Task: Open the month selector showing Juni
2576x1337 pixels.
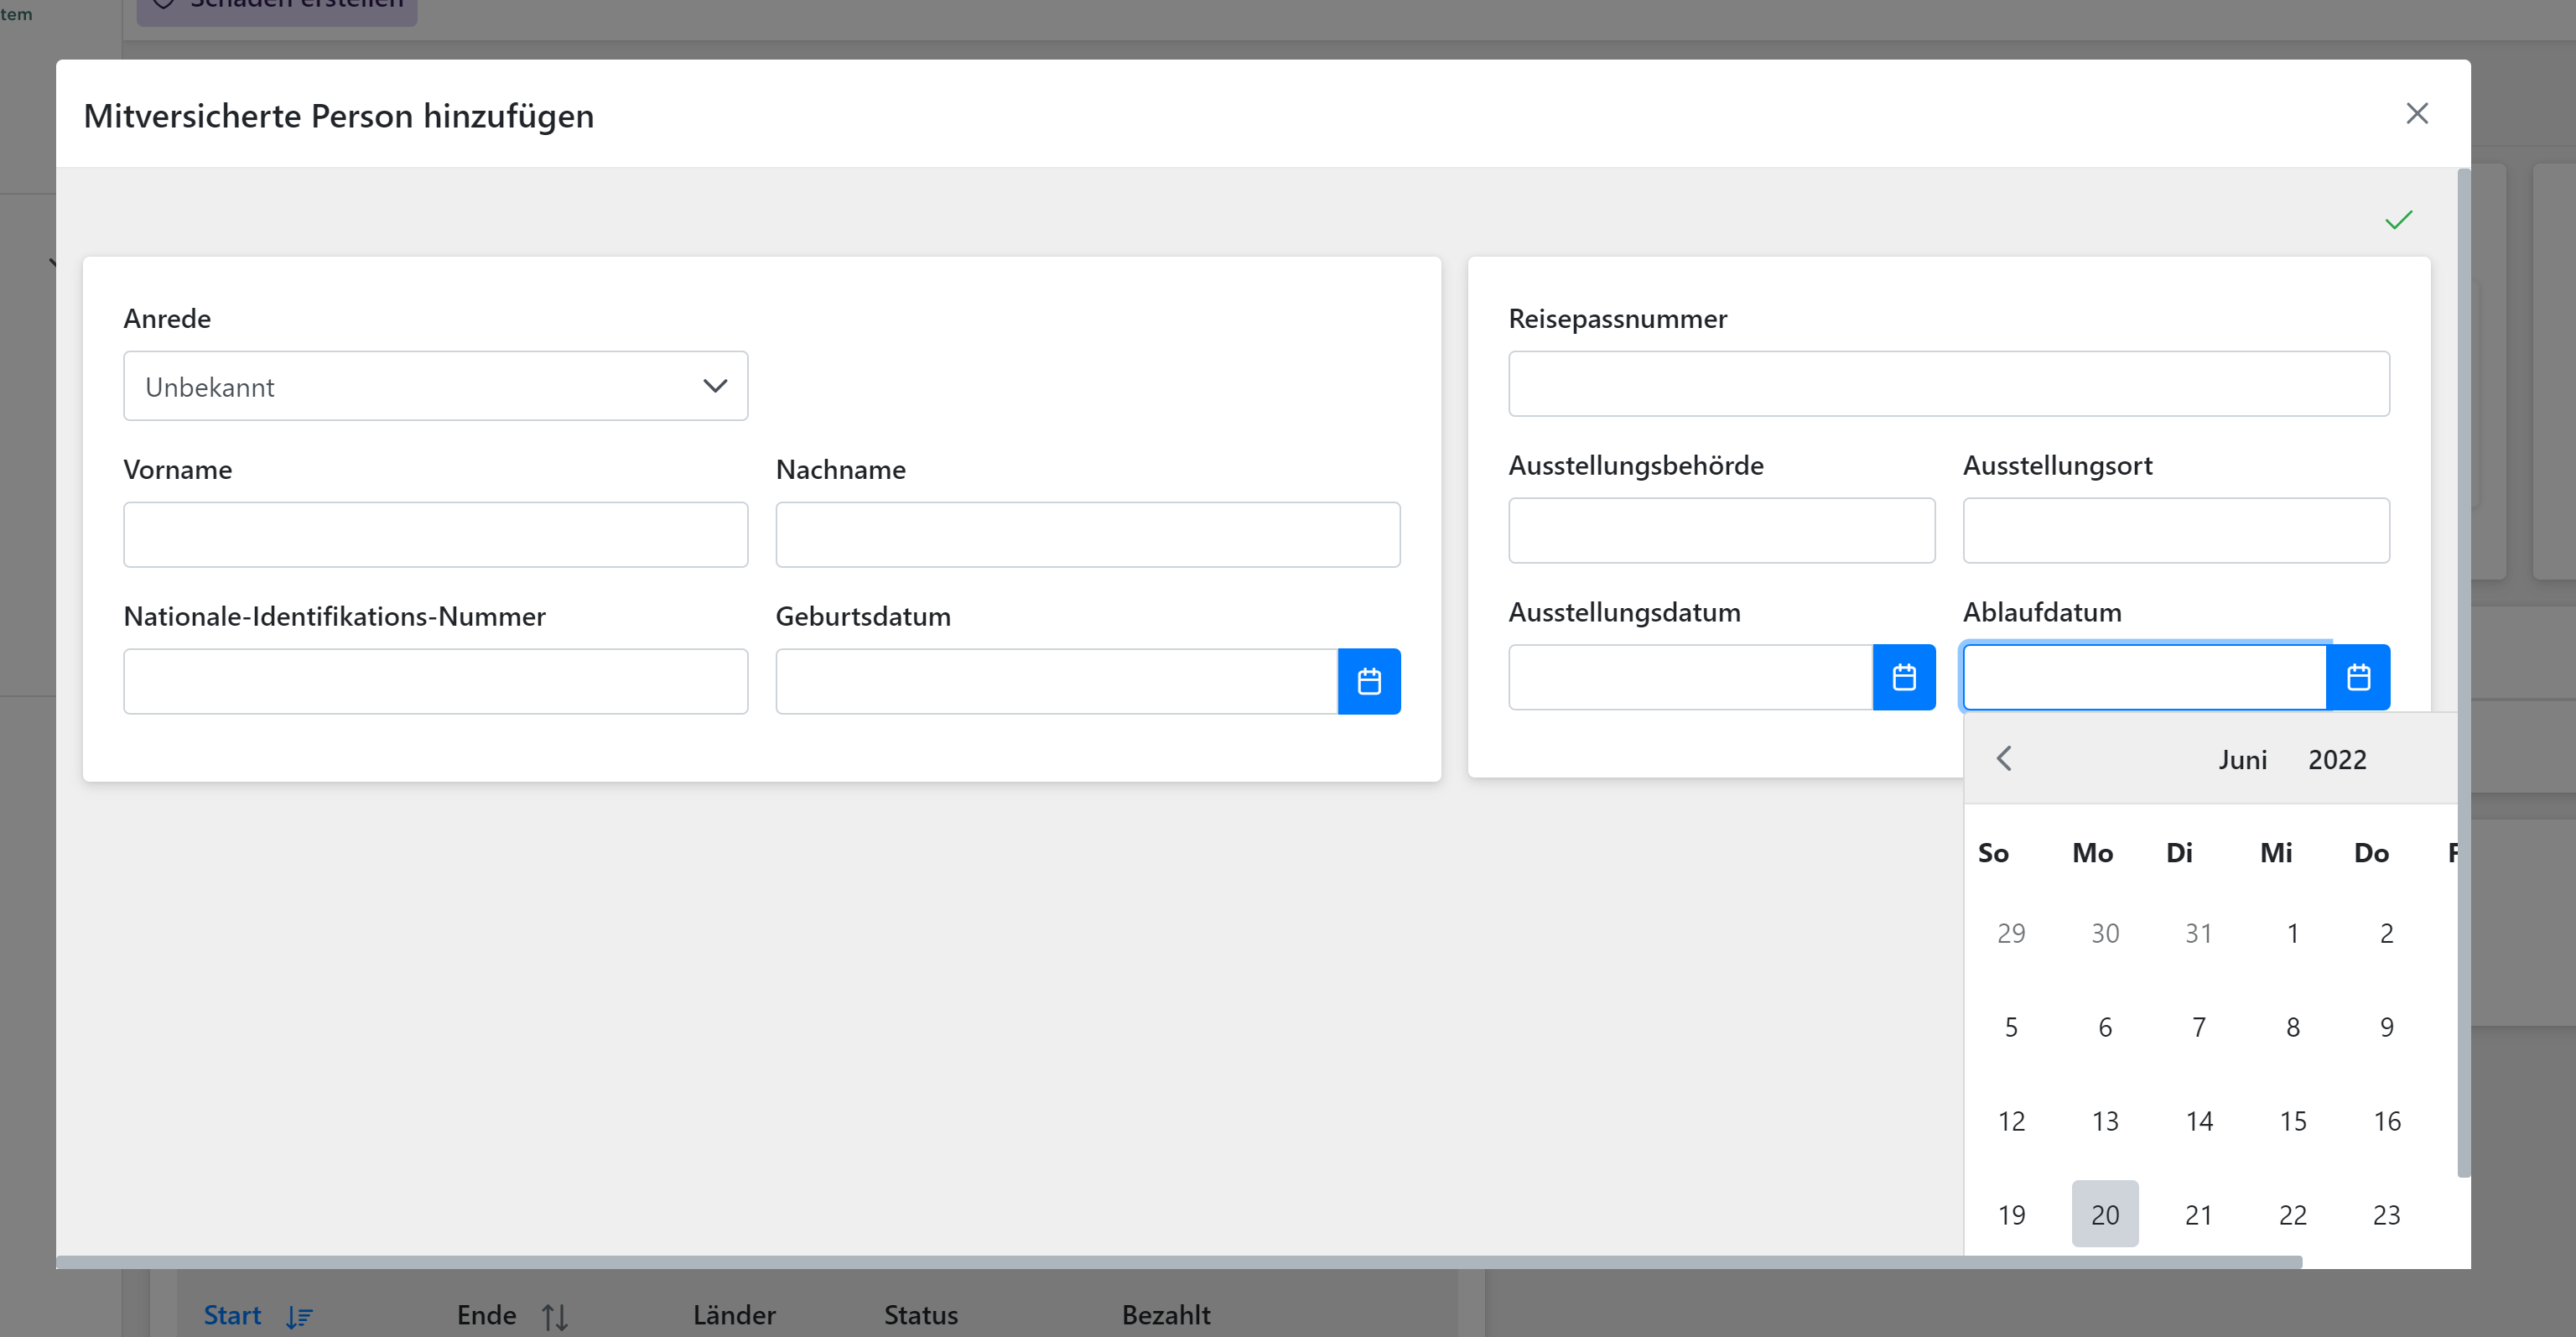Action: point(2243,759)
